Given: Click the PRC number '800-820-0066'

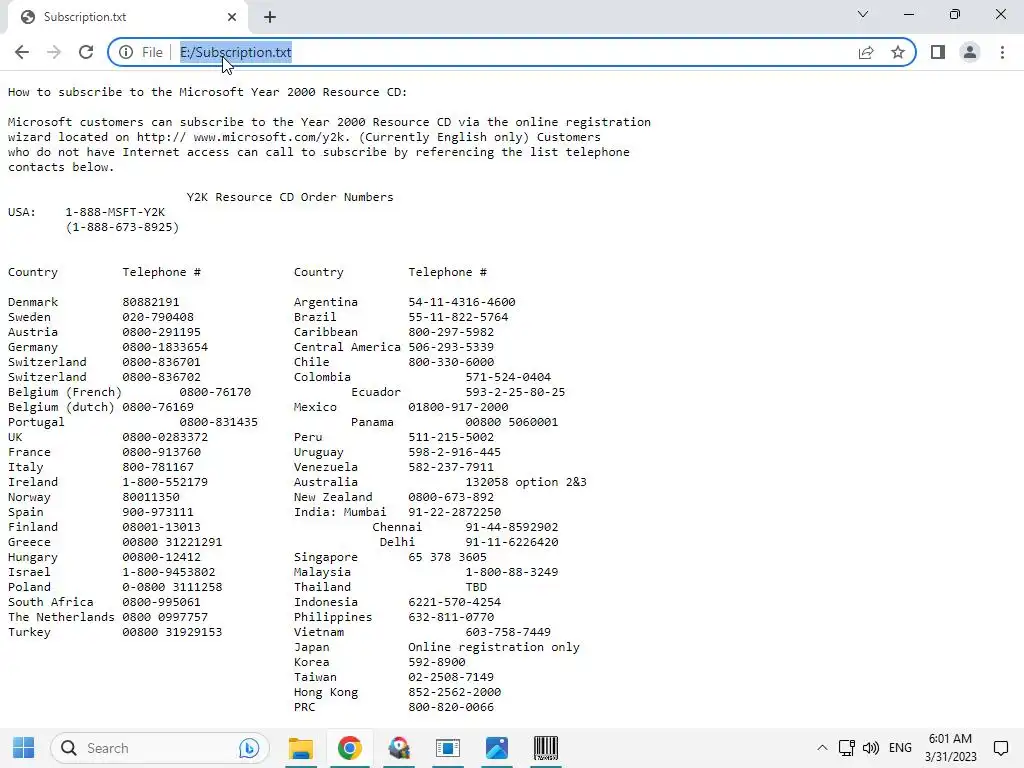Looking at the screenshot, I should pos(451,708).
